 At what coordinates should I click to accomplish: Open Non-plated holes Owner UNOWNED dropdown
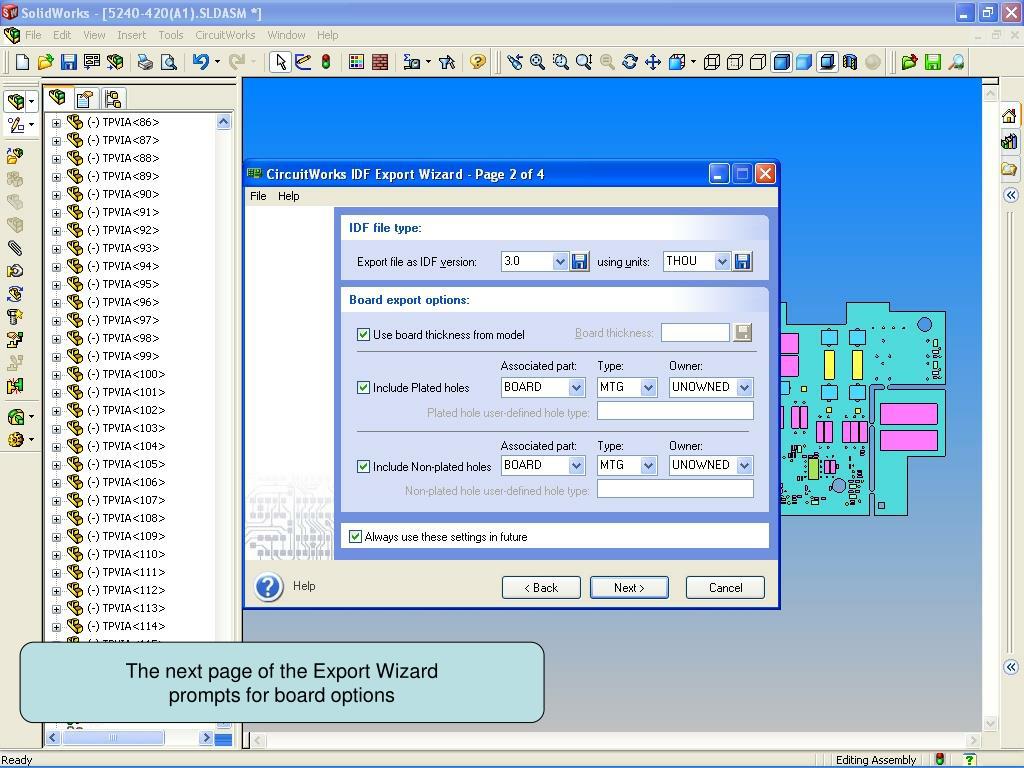(744, 466)
